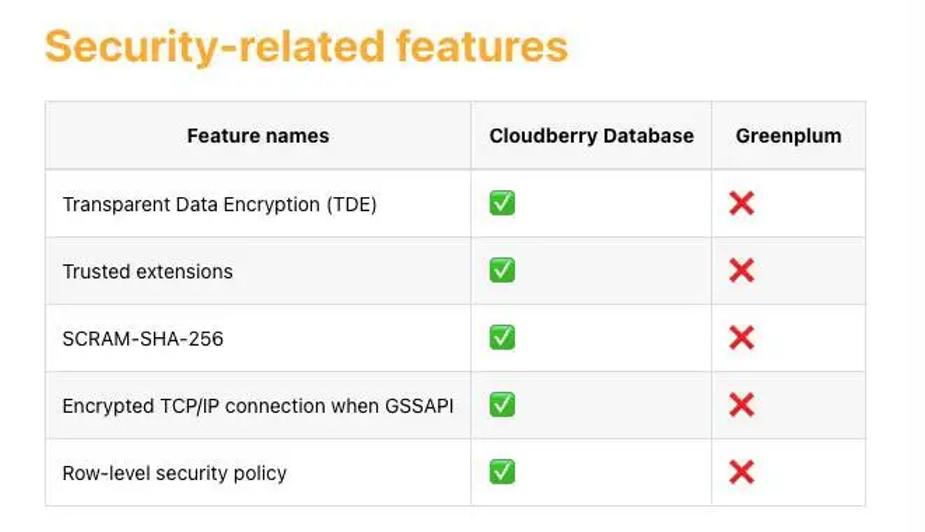Screen dimensions: 925x532
Task: Click the green checkmark for Row-level security policy
Action: [502, 472]
